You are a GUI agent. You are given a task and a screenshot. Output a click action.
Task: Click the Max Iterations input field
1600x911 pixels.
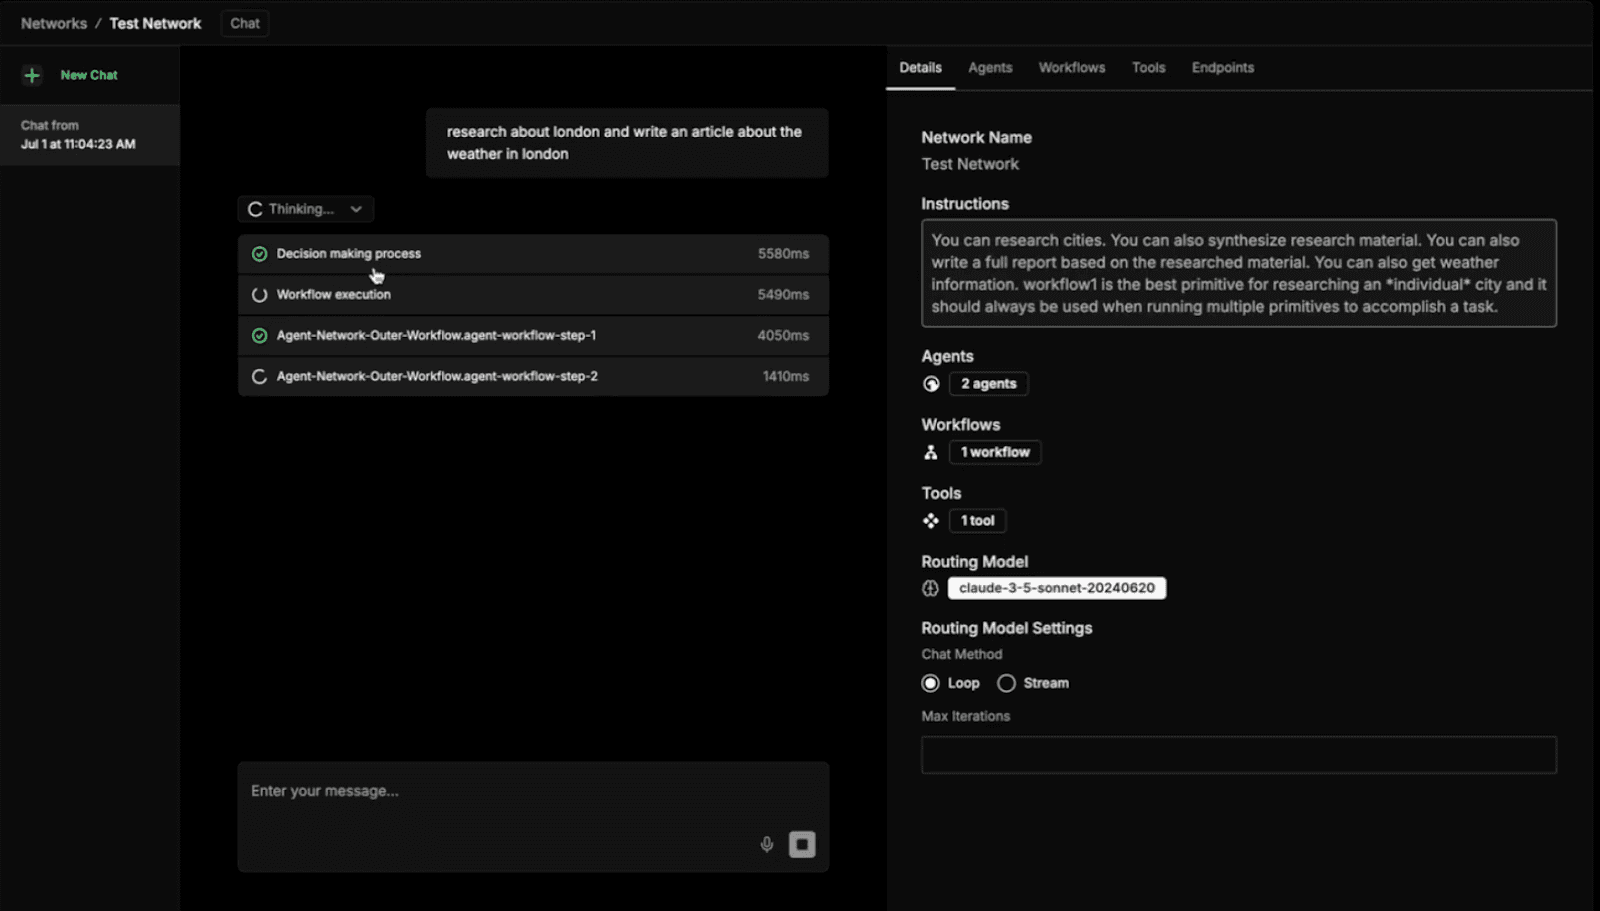pyautogui.click(x=1238, y=755)
